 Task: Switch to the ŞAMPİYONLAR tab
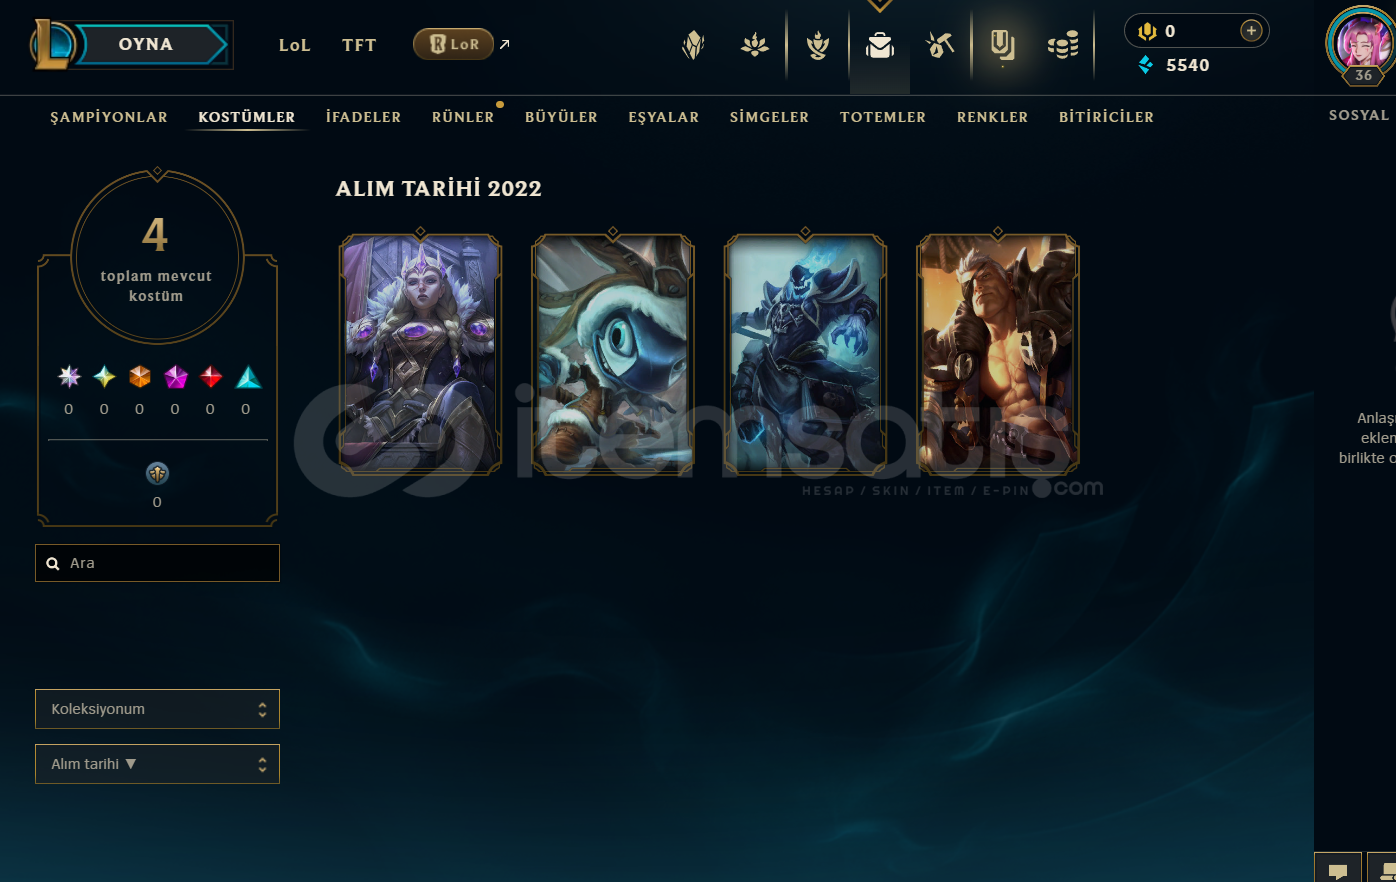pos(109,117)
